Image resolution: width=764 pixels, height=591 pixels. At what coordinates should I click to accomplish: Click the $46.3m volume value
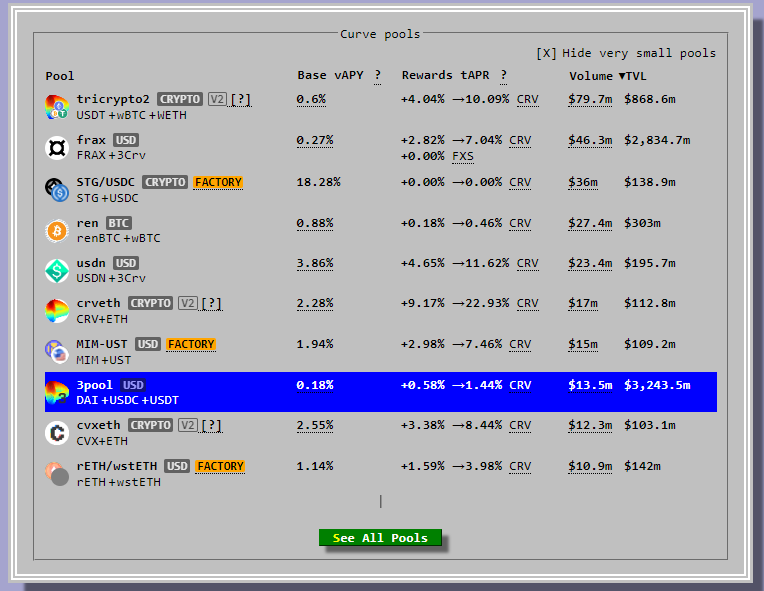pyautogui.click(x=590, y=140)
